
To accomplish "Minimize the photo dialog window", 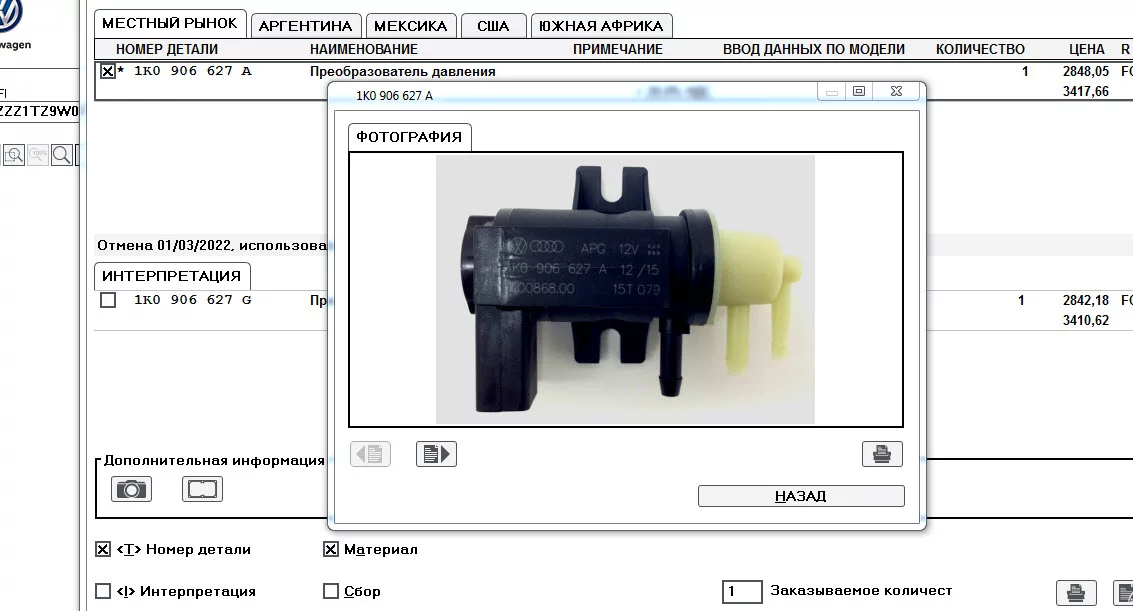I will 832,91.
